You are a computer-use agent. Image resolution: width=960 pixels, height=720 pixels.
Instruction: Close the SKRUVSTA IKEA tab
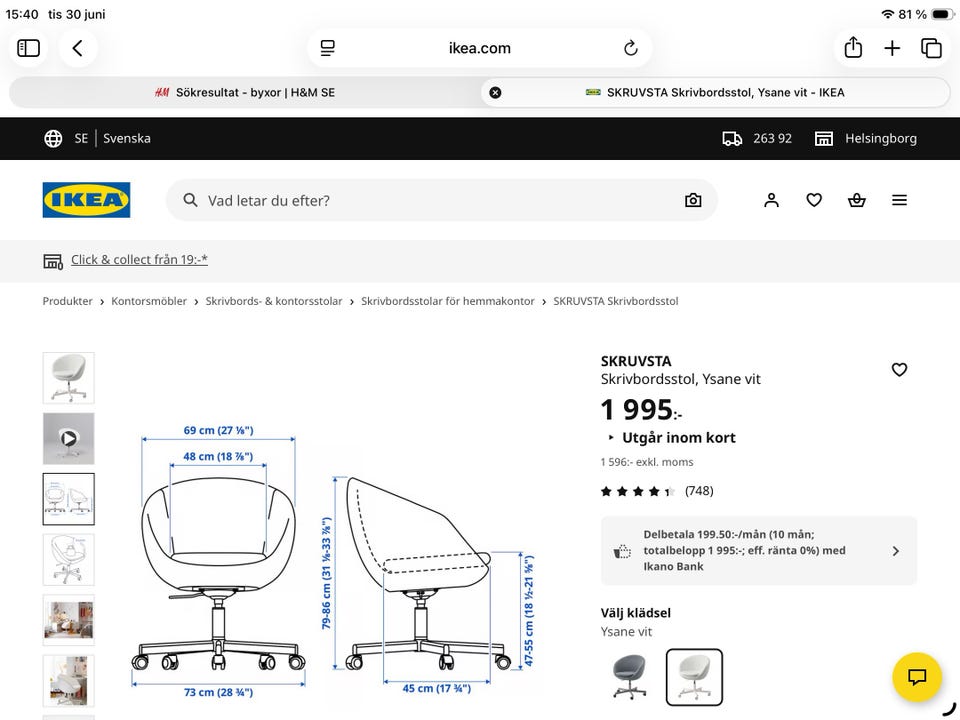tap(495, 92)
